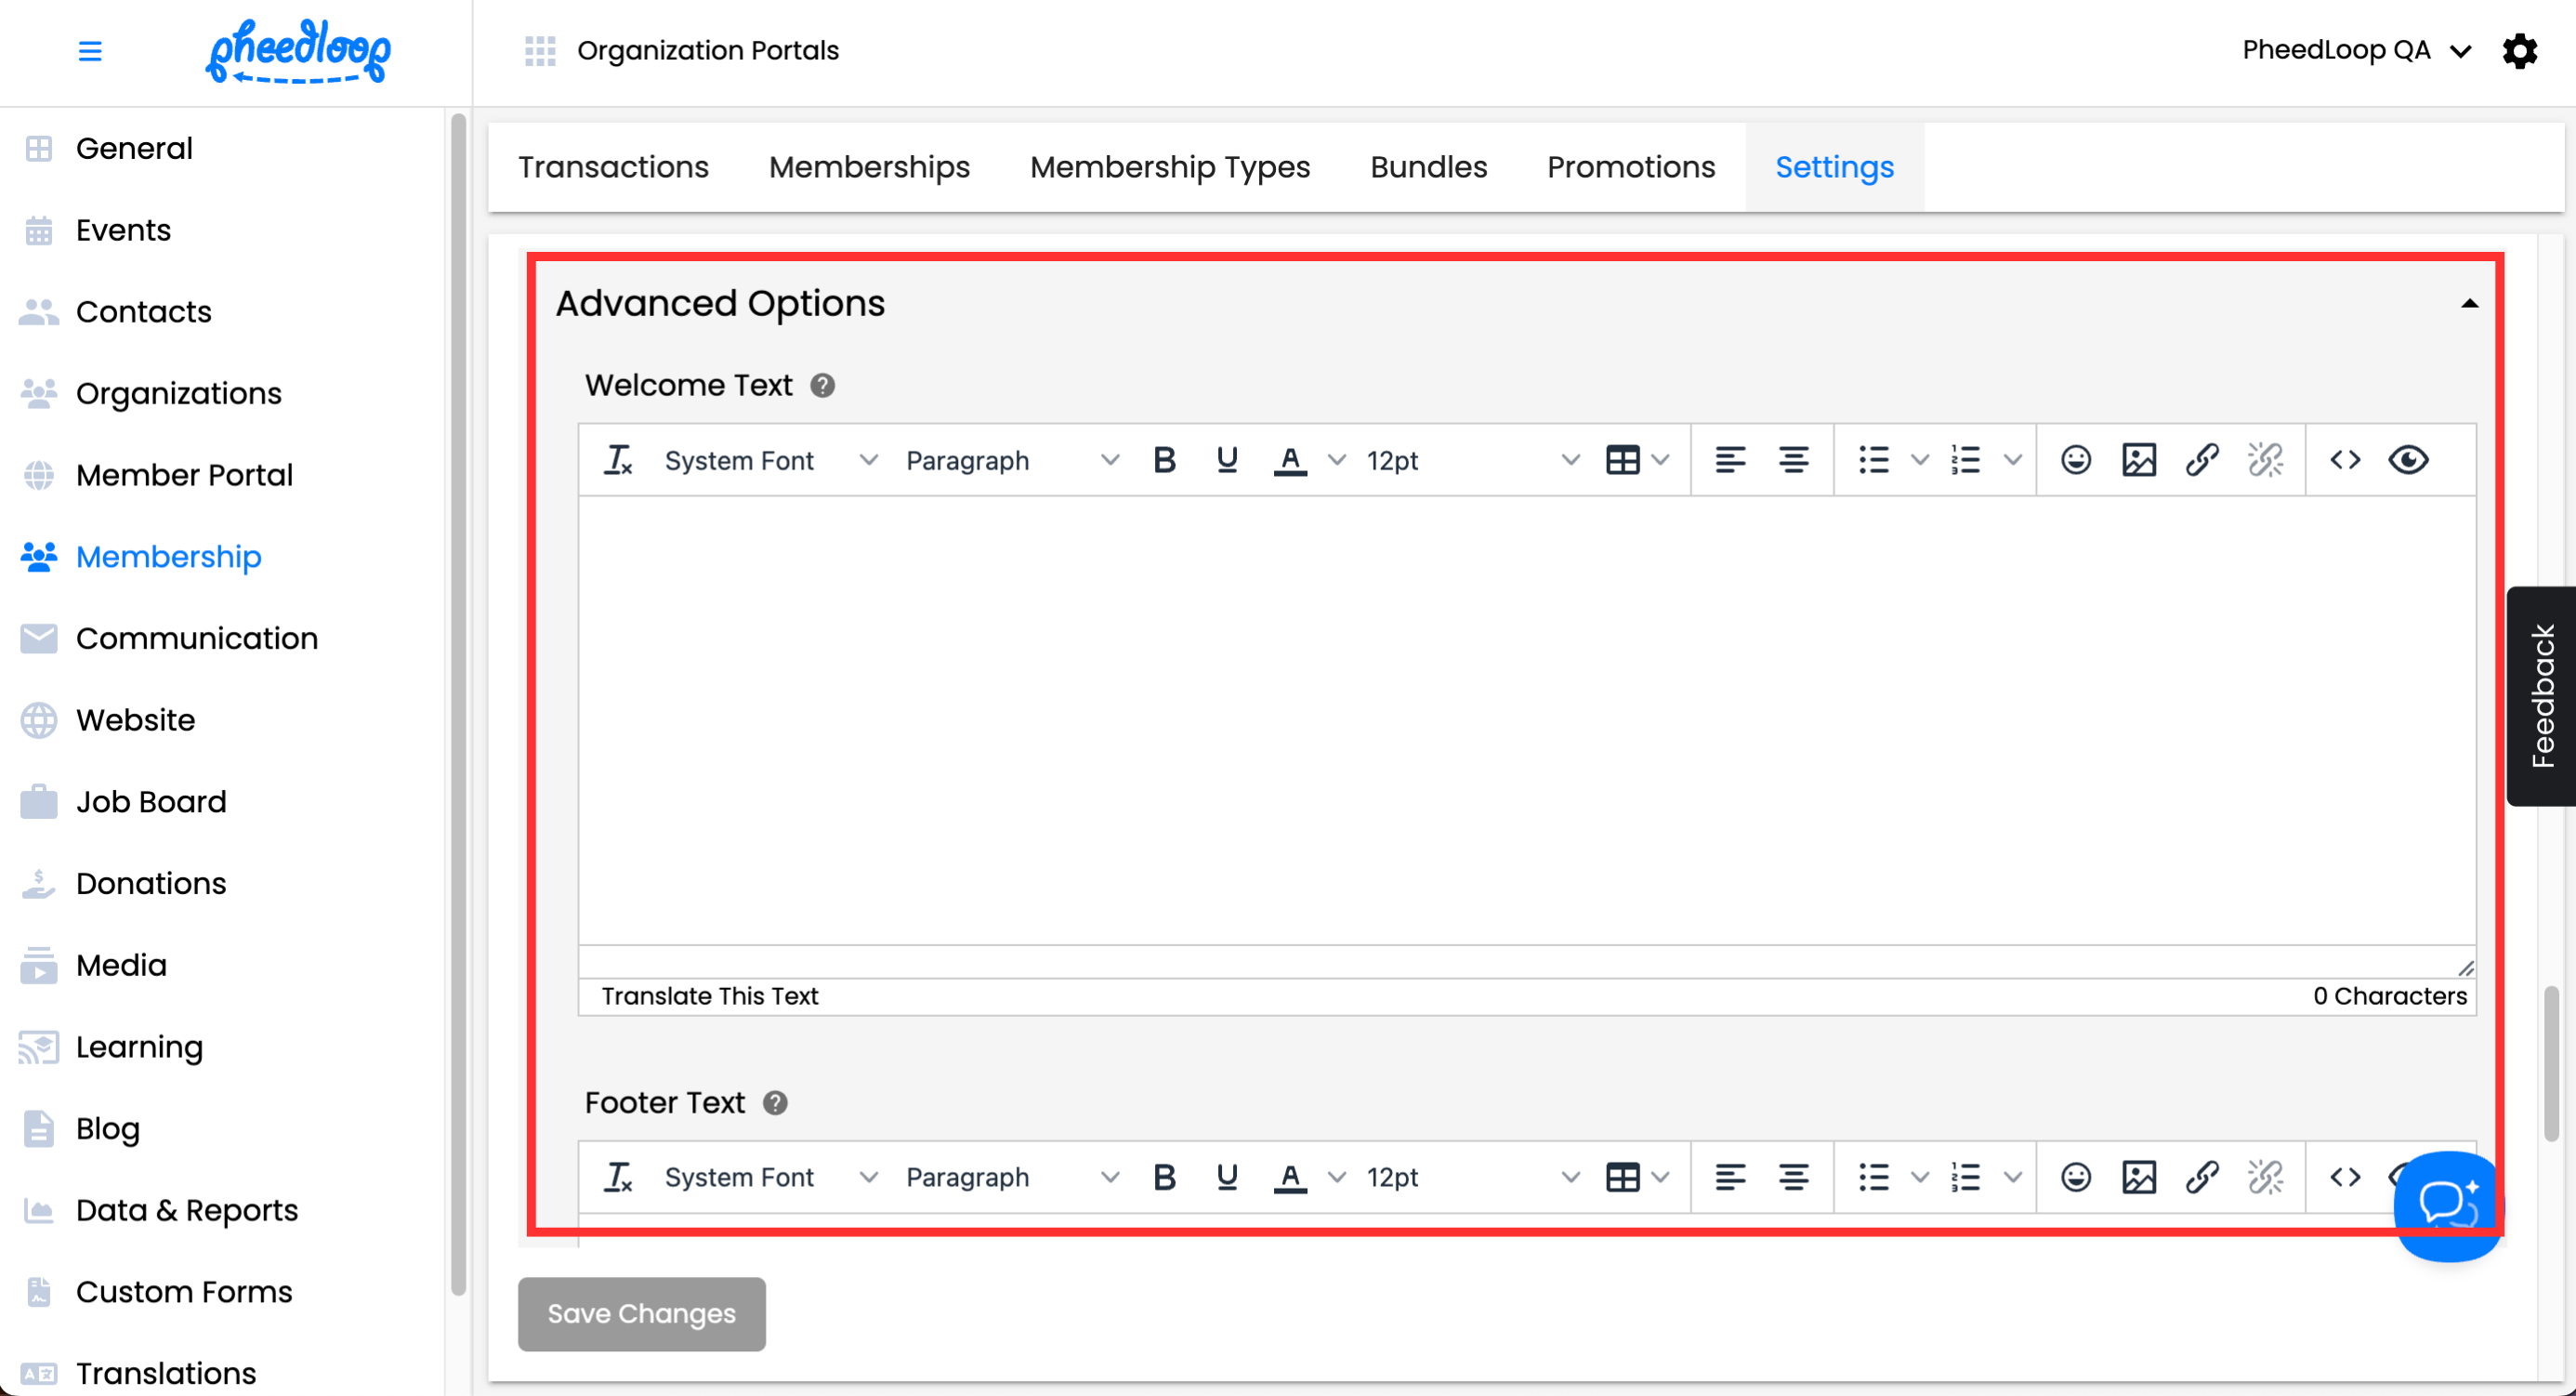Insert emoji in Welcome Text editor
The width and height of the screenshot is (2576, 1396).
(2075, 460)
